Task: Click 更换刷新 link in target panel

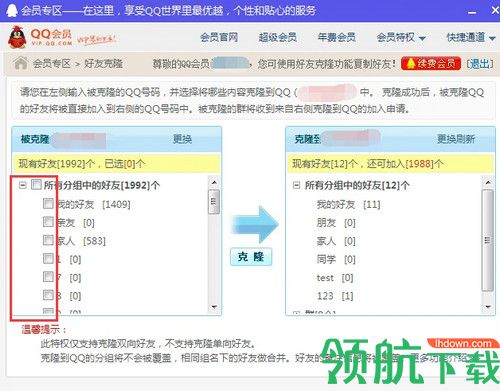Action: [456, 139]
